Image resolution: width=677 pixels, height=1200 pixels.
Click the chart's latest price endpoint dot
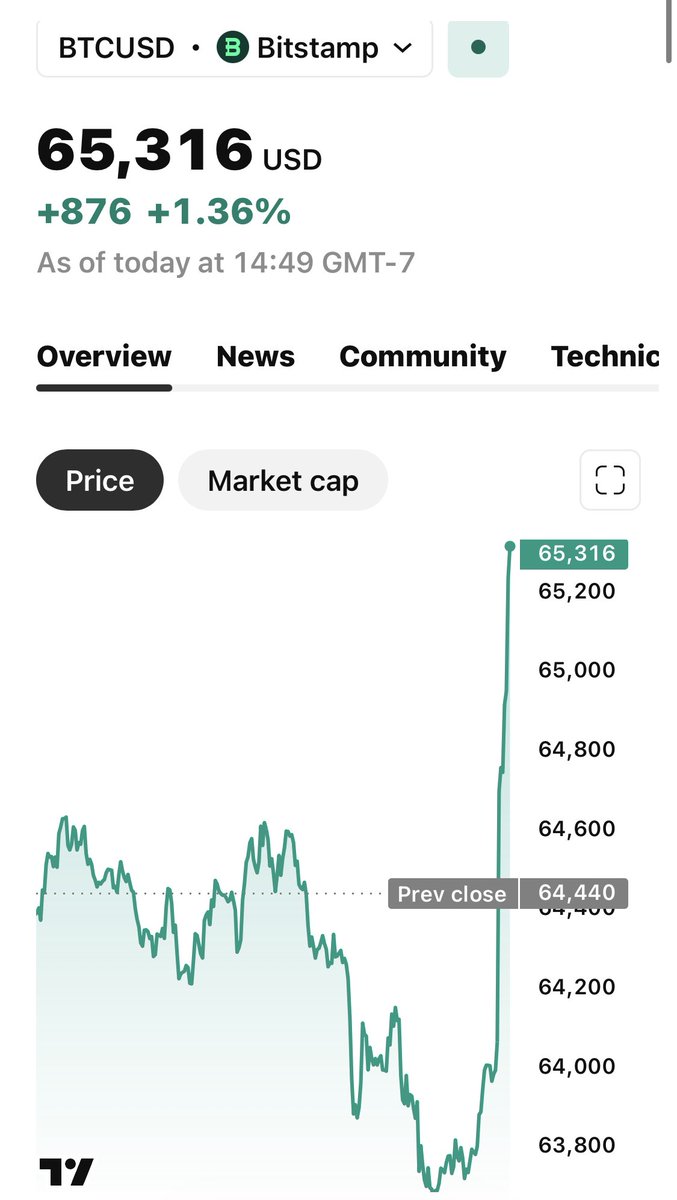[510, 546]
